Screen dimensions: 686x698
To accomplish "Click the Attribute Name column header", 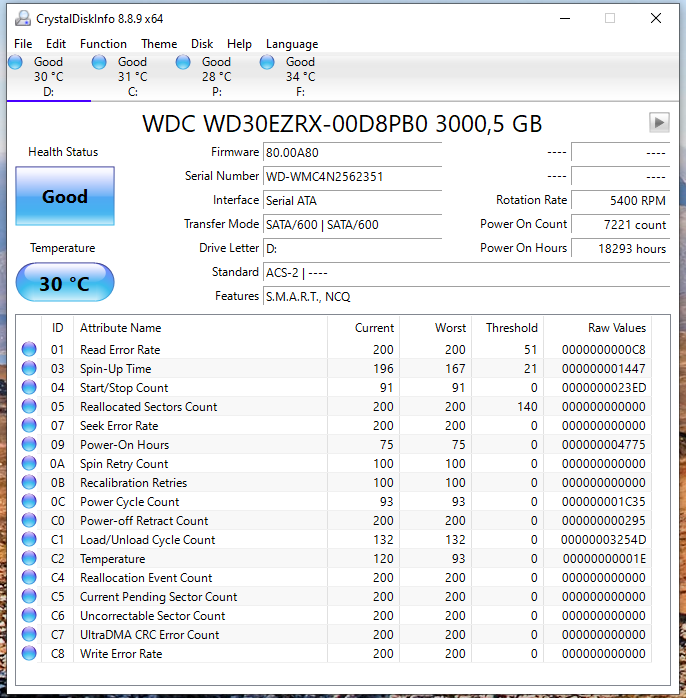I will tap(200, 328).
